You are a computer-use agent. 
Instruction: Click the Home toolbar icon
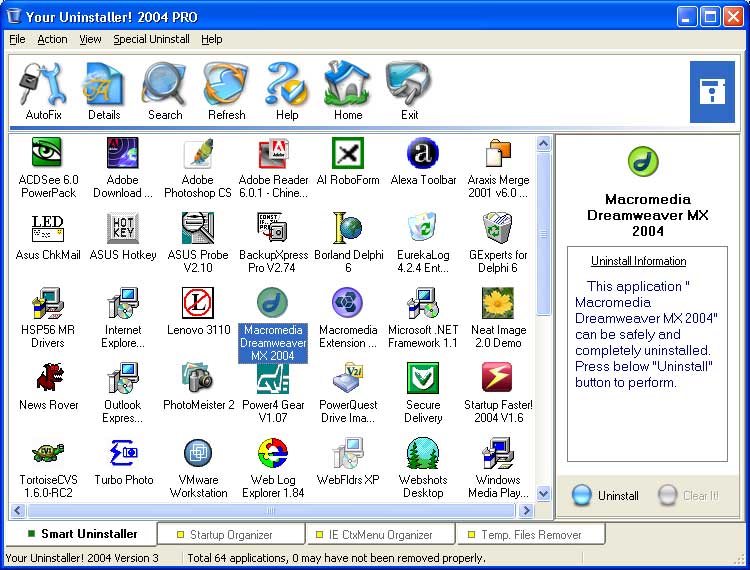pos(348,90)
